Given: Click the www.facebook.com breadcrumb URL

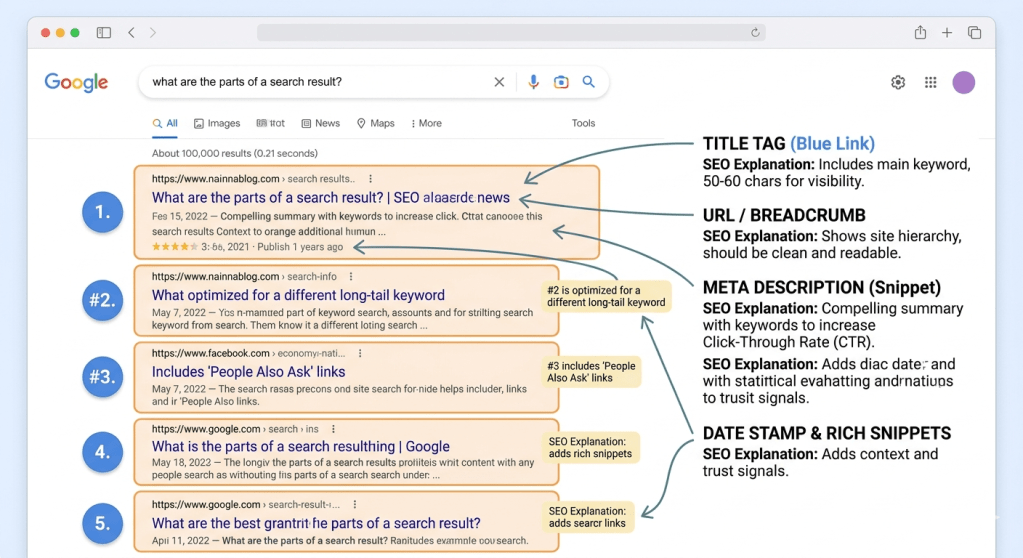Looking at the screenshot, I should pyautogui.click(x=249, y=353).
